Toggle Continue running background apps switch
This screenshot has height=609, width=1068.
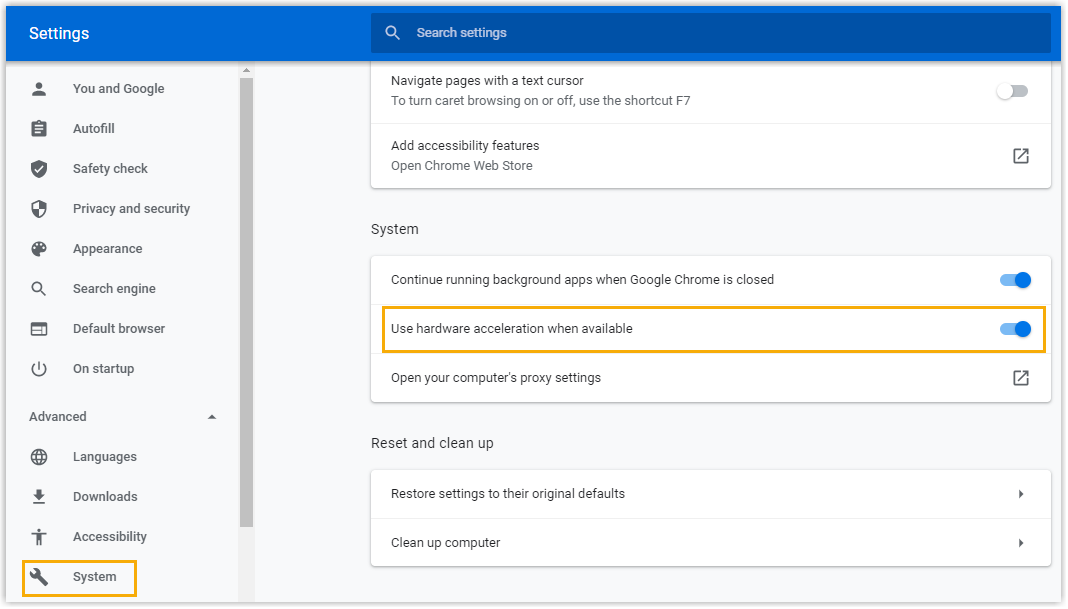1015,280
